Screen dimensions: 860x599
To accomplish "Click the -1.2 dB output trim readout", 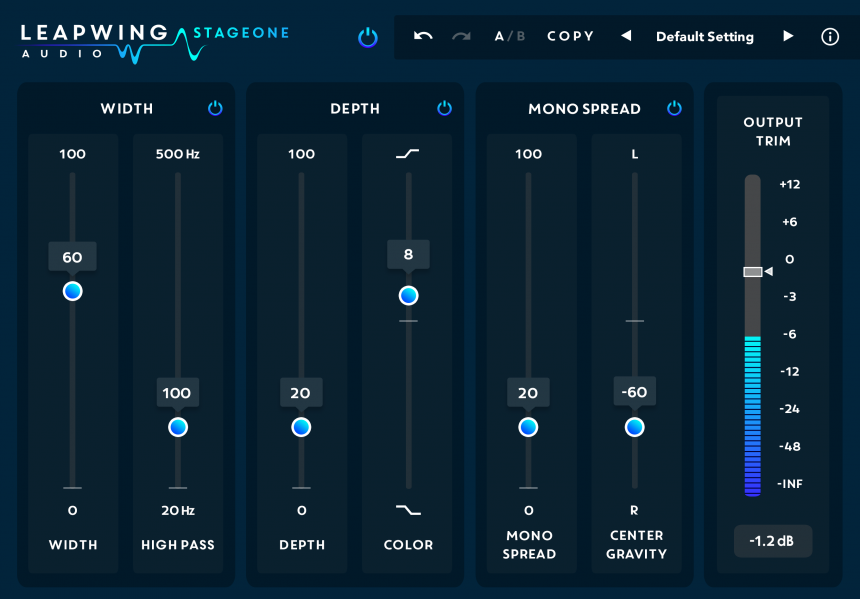I will pyautogui.click(x=772, y=541).
